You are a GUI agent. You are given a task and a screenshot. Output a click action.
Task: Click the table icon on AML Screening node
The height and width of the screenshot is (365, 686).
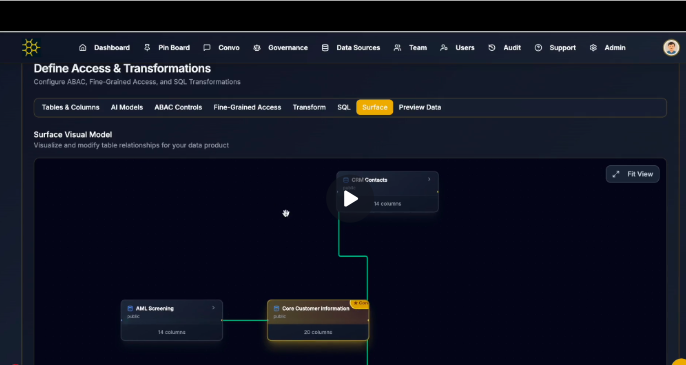point(130,308)
